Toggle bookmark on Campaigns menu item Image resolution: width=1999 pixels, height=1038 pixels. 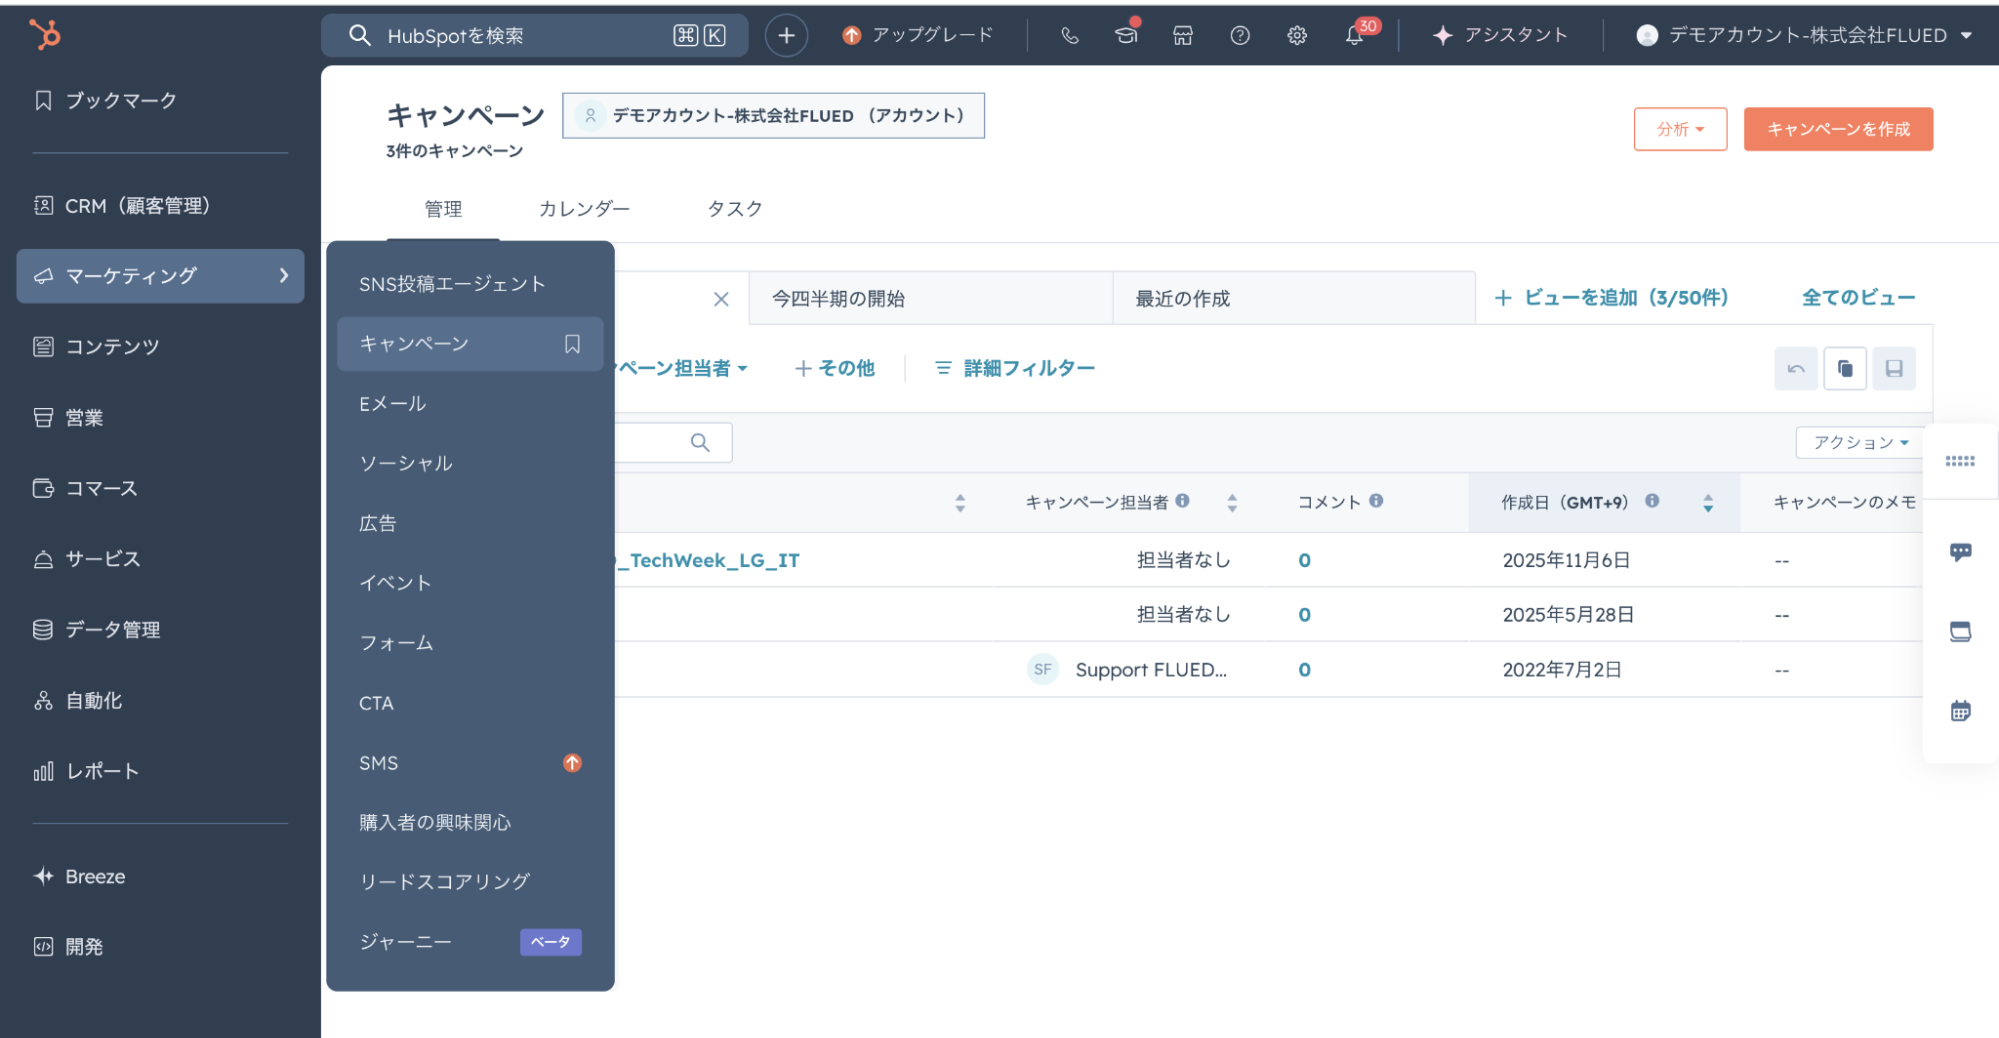572,344
